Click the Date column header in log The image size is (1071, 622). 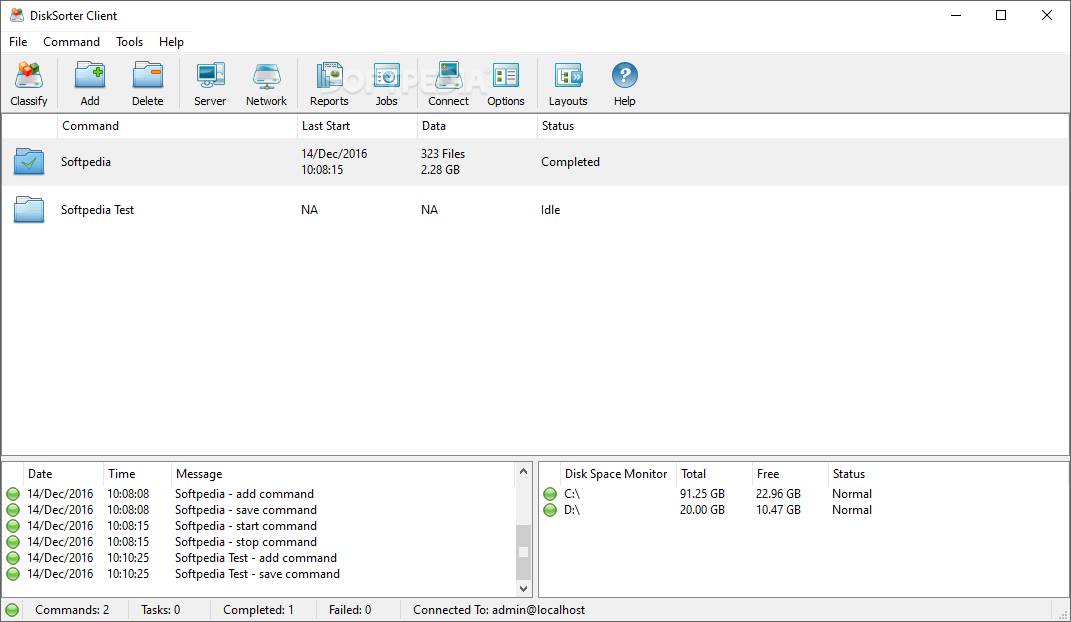tap(63, 474)
